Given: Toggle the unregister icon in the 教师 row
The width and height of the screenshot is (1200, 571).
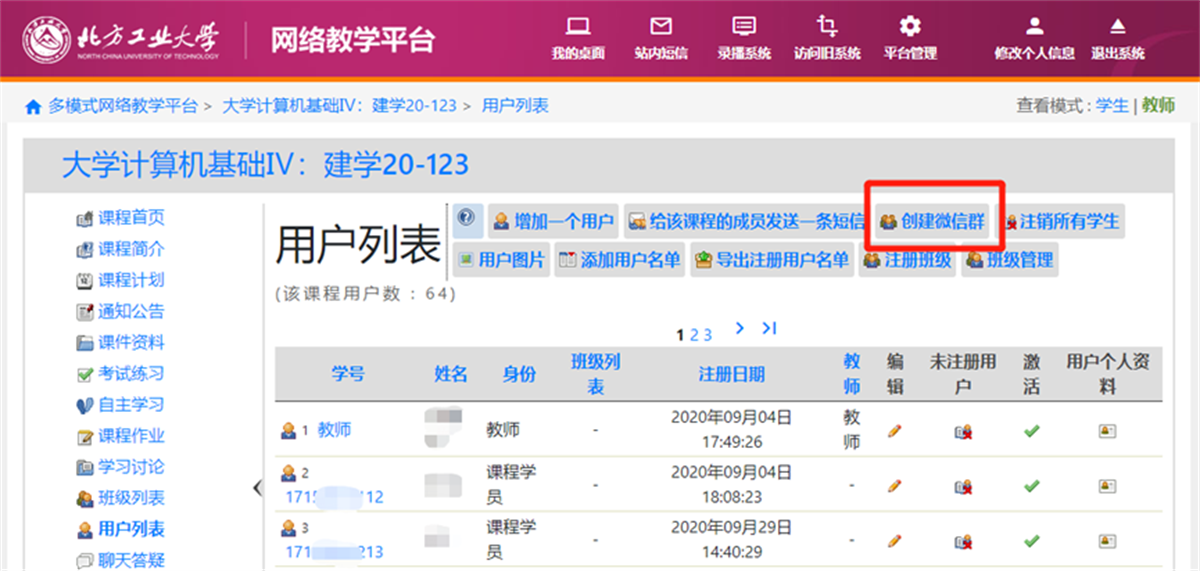Looking at the screenshot, I should [963, 431].
